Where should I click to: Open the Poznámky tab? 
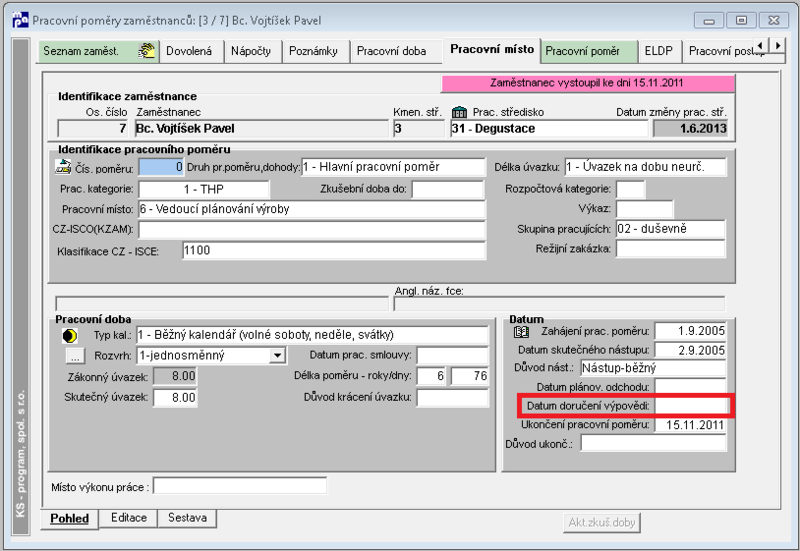pos(316,51)
